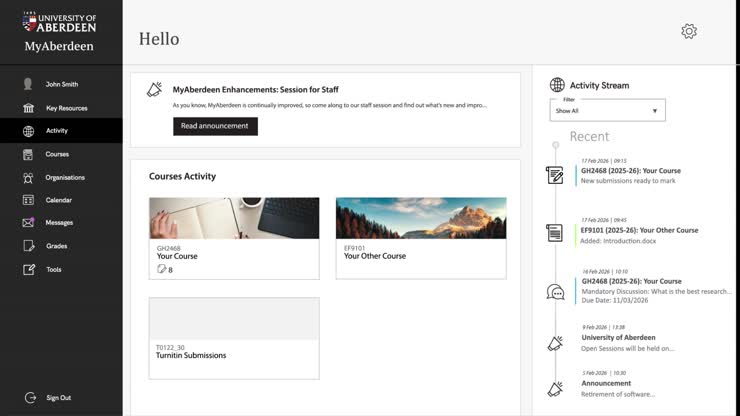Select Grades in the sidebar
The image size is (740, 416).
click(x=56, y=246)
